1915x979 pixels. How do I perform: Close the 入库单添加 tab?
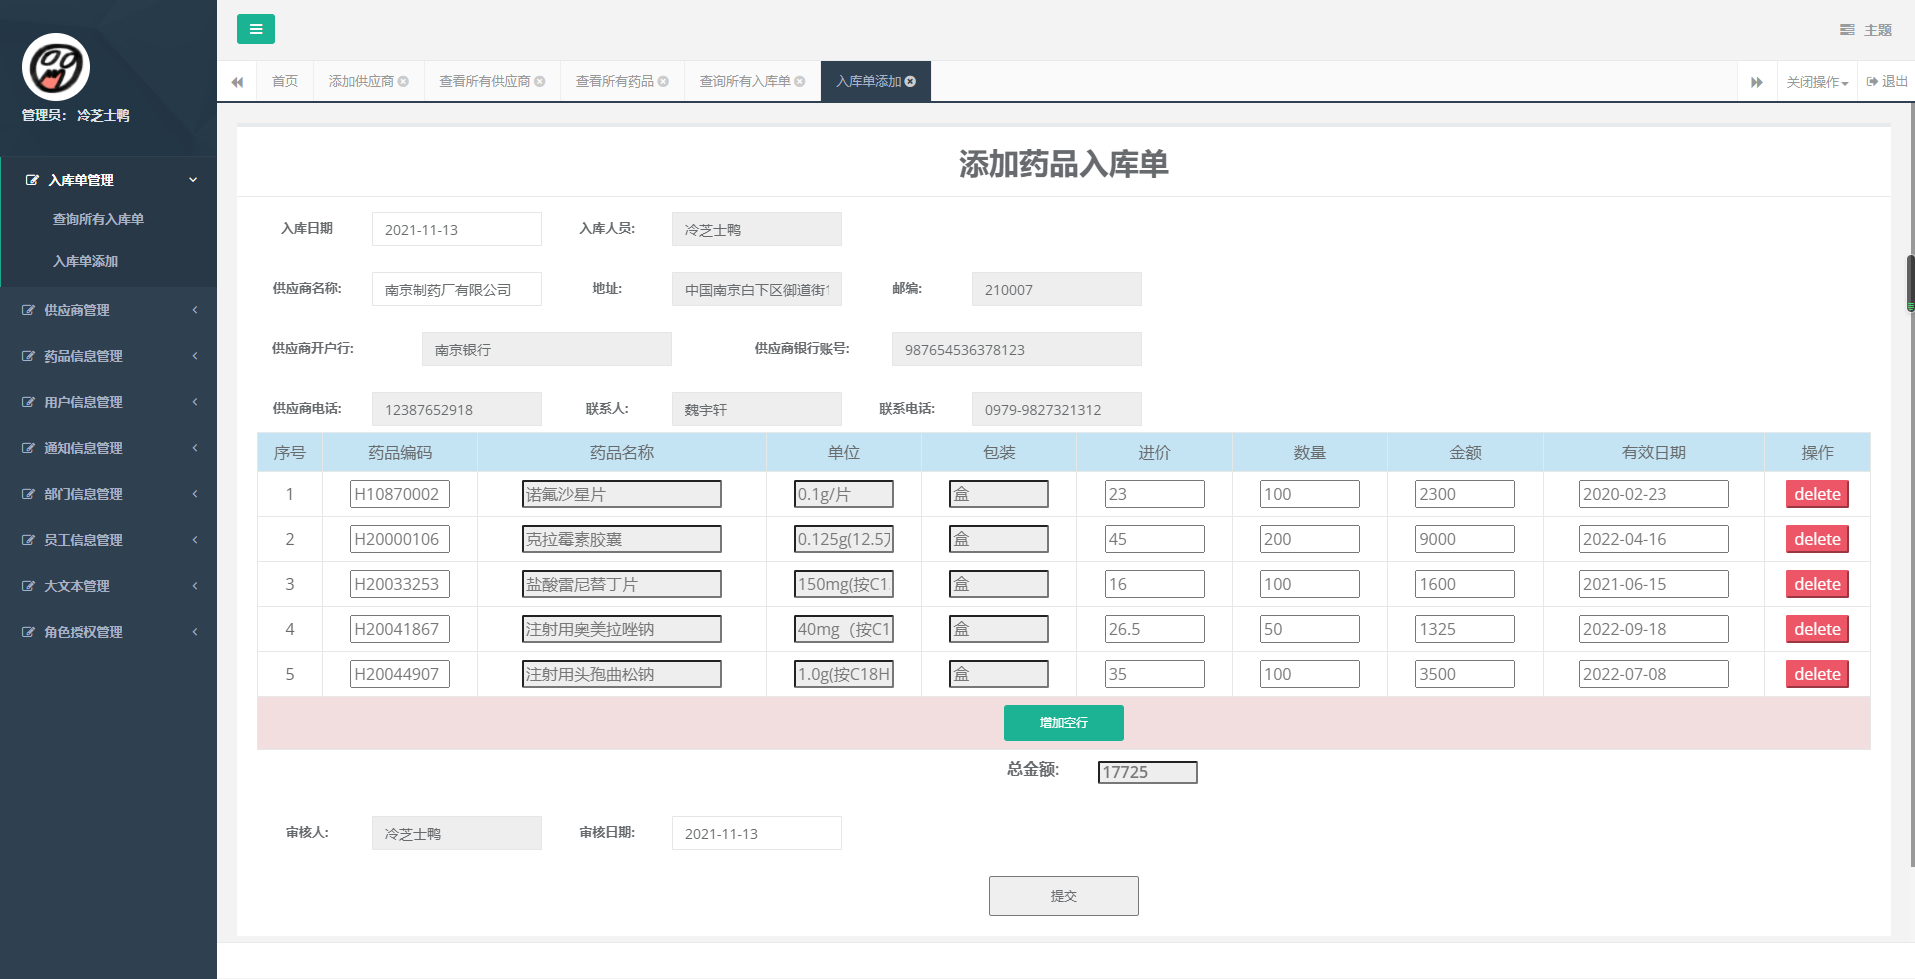coord(910,82)
